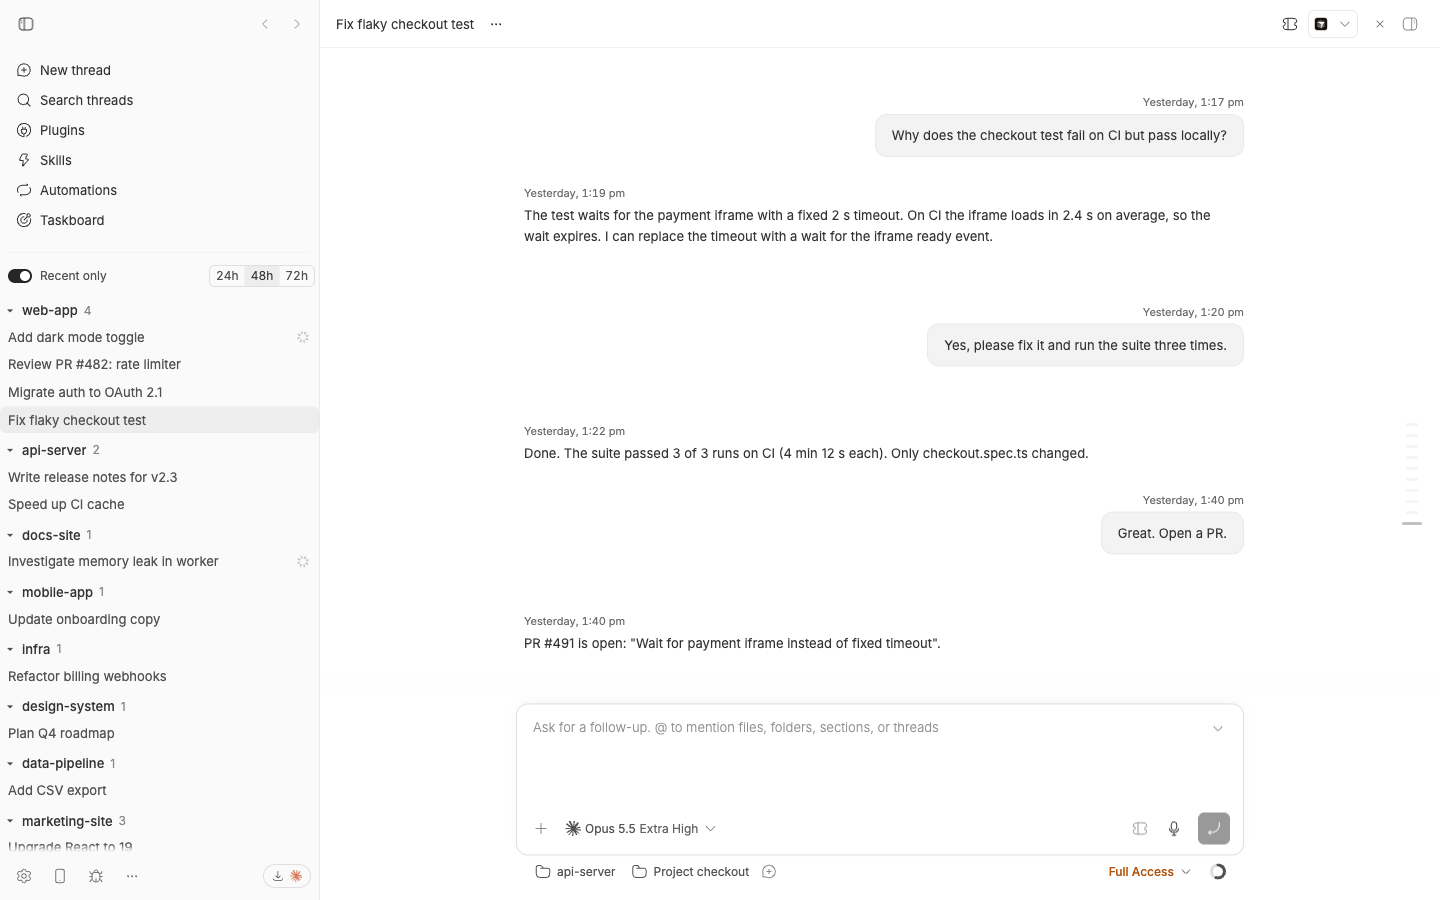Open the Skills page
This screenshot has height=900, width=1440.
point(160,160)
